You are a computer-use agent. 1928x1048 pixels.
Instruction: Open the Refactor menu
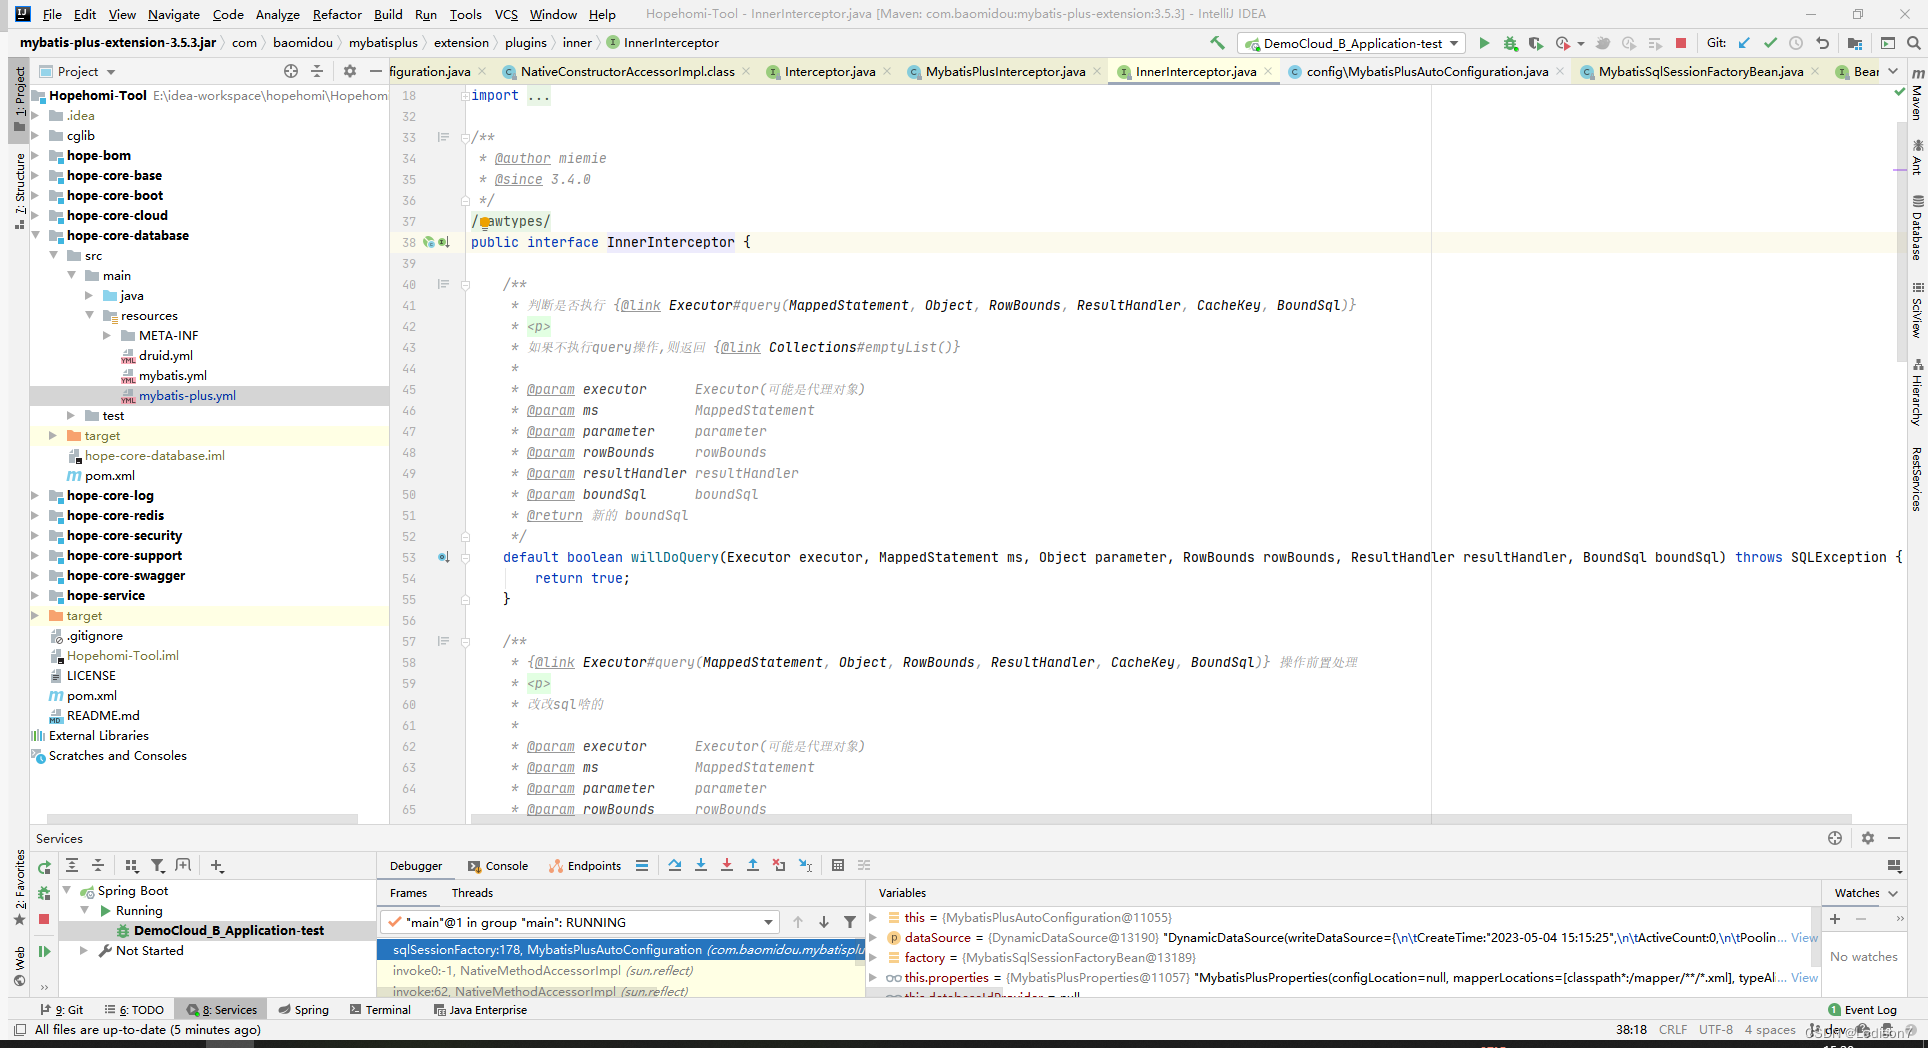(x=337, y=14)
